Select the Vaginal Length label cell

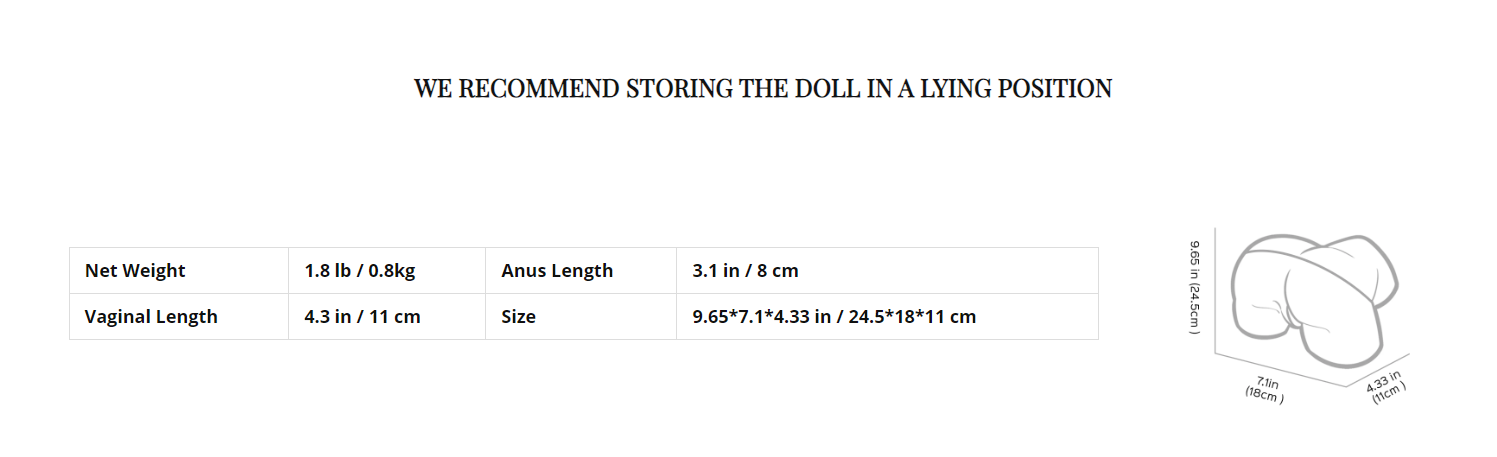[x=179, y=317]
